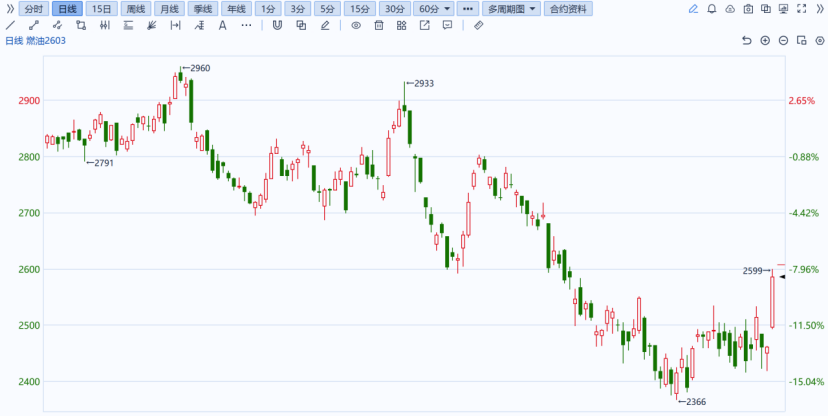The image size is (829, 417).
Task: Select the 1分 minute period
Action: pyautogui.click(x=268, y=8)
